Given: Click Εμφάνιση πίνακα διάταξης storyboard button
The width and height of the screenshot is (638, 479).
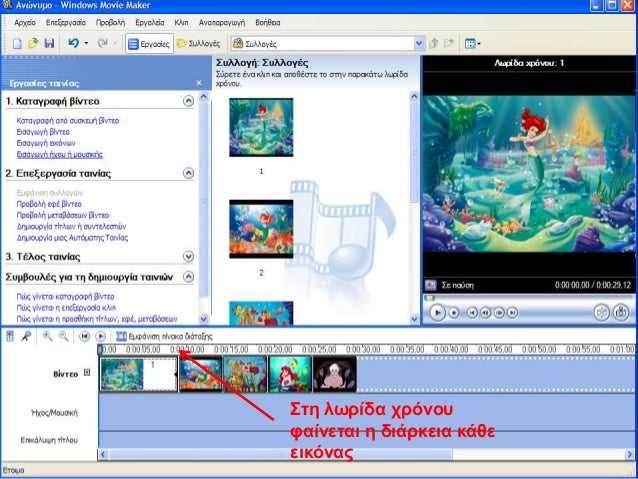Looking at the screenshot, I should pyautogui.click(x=164, y=336).
